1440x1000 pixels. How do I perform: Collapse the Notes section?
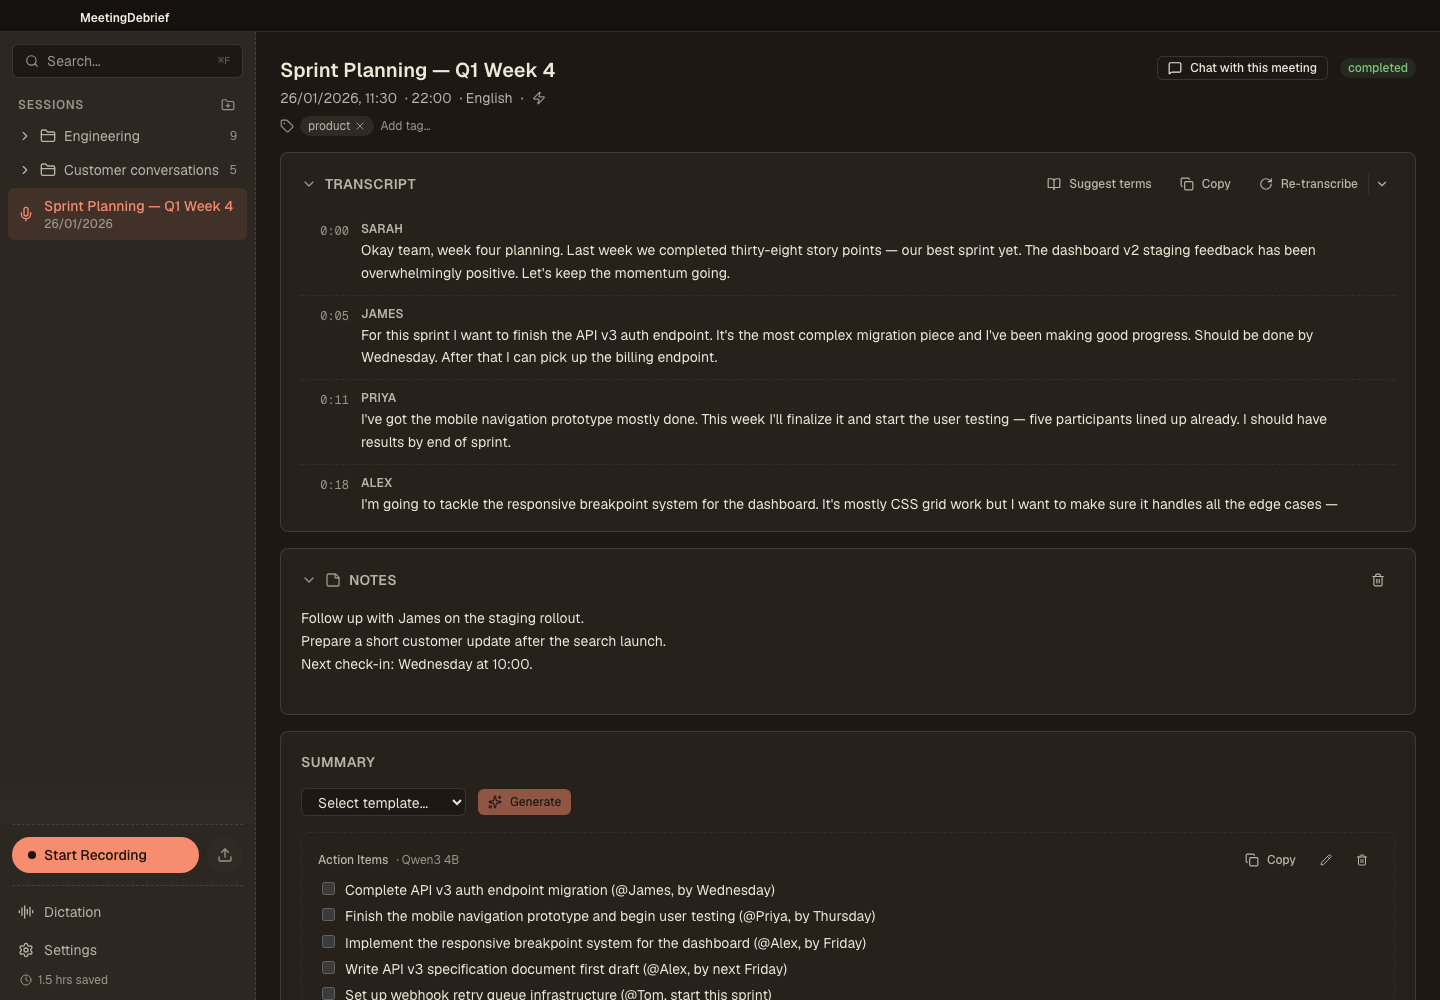tap(309, 580)
